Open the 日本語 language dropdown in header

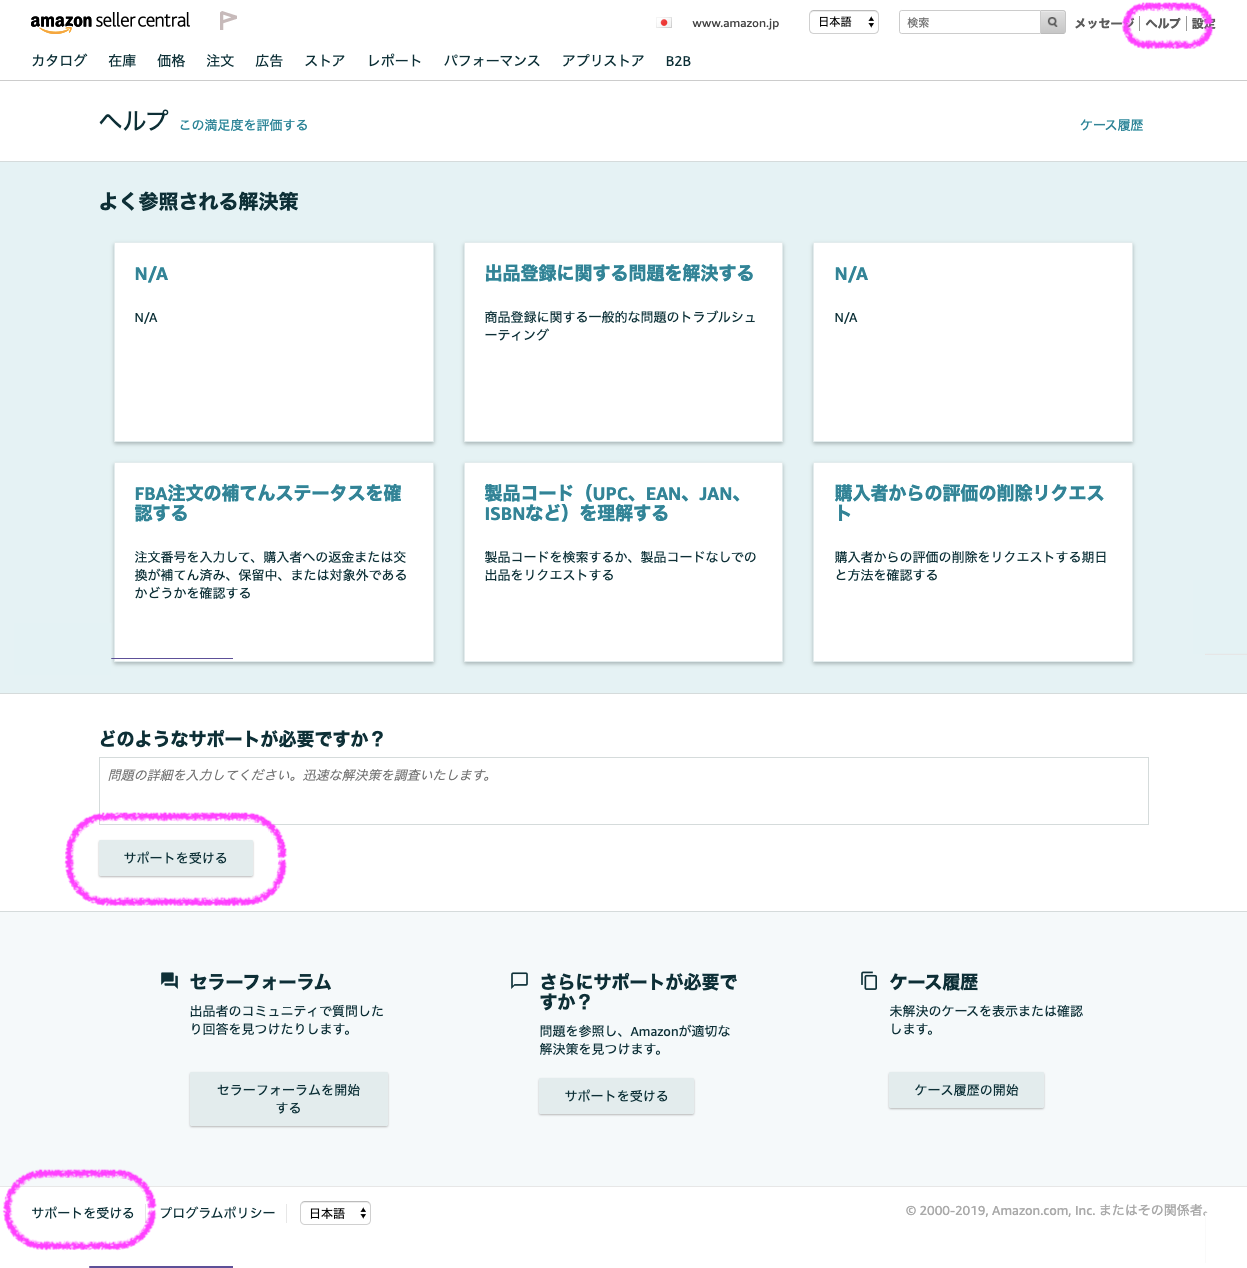(x=844, y=22)
